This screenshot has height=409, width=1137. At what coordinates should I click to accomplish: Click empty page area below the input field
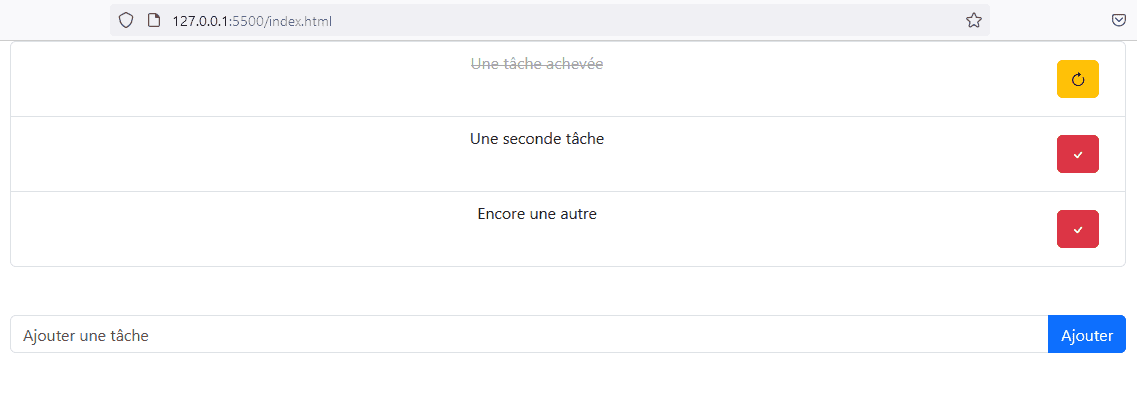[x=568, y=381]
